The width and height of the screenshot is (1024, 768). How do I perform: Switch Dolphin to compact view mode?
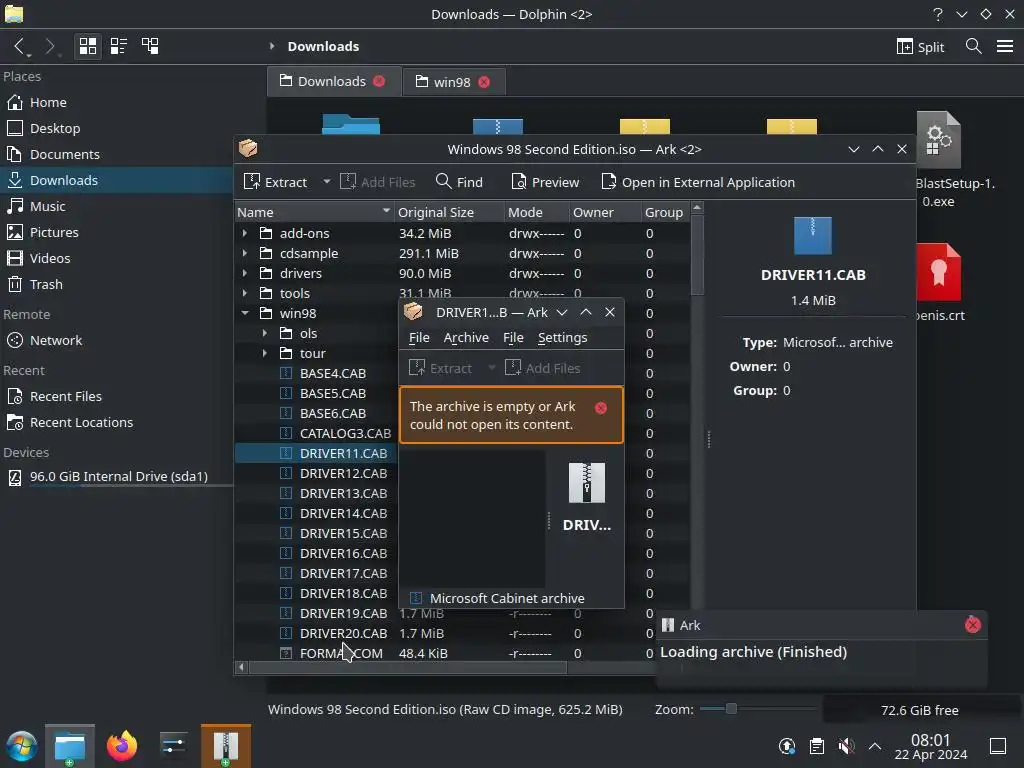pyautogui.click(x=118, y=46)
